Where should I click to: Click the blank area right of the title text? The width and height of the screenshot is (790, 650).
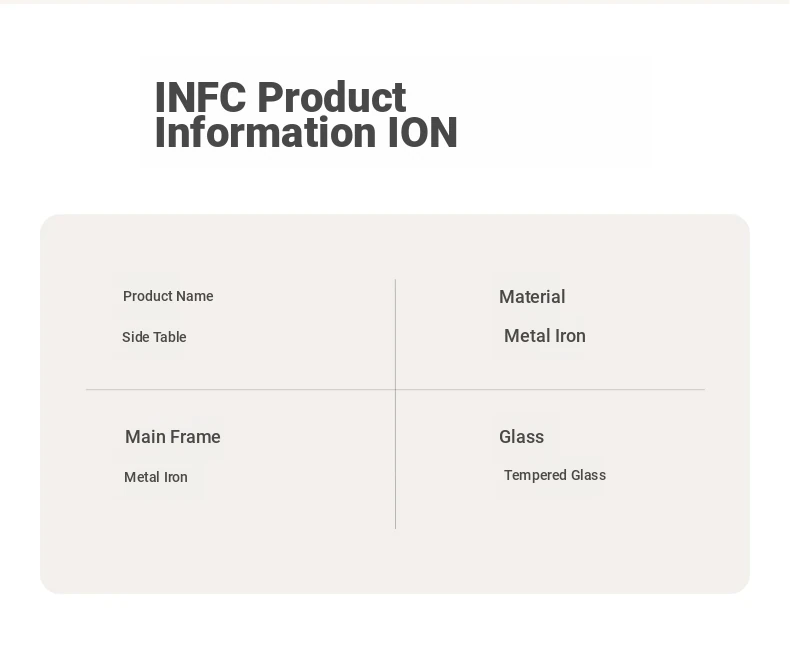point(560,112)
